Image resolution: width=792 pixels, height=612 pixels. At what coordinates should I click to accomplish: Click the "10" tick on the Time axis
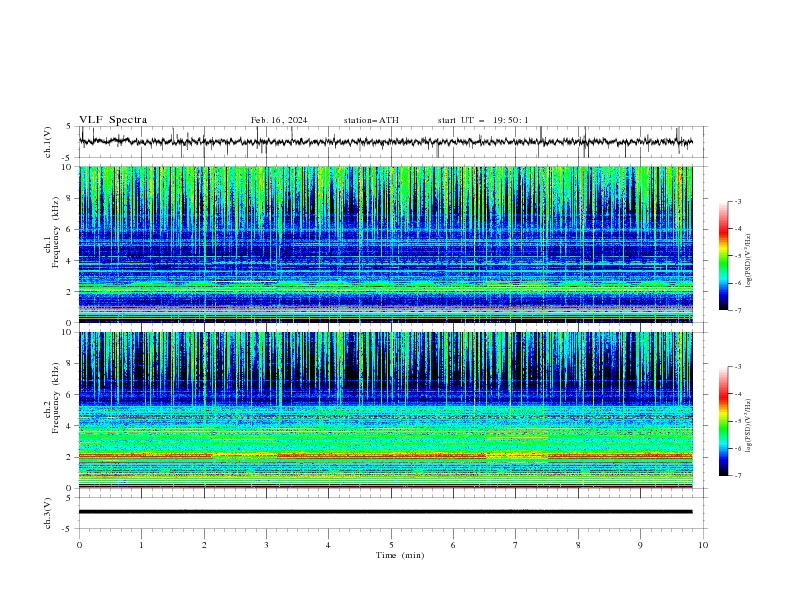[x=703, y=545]
